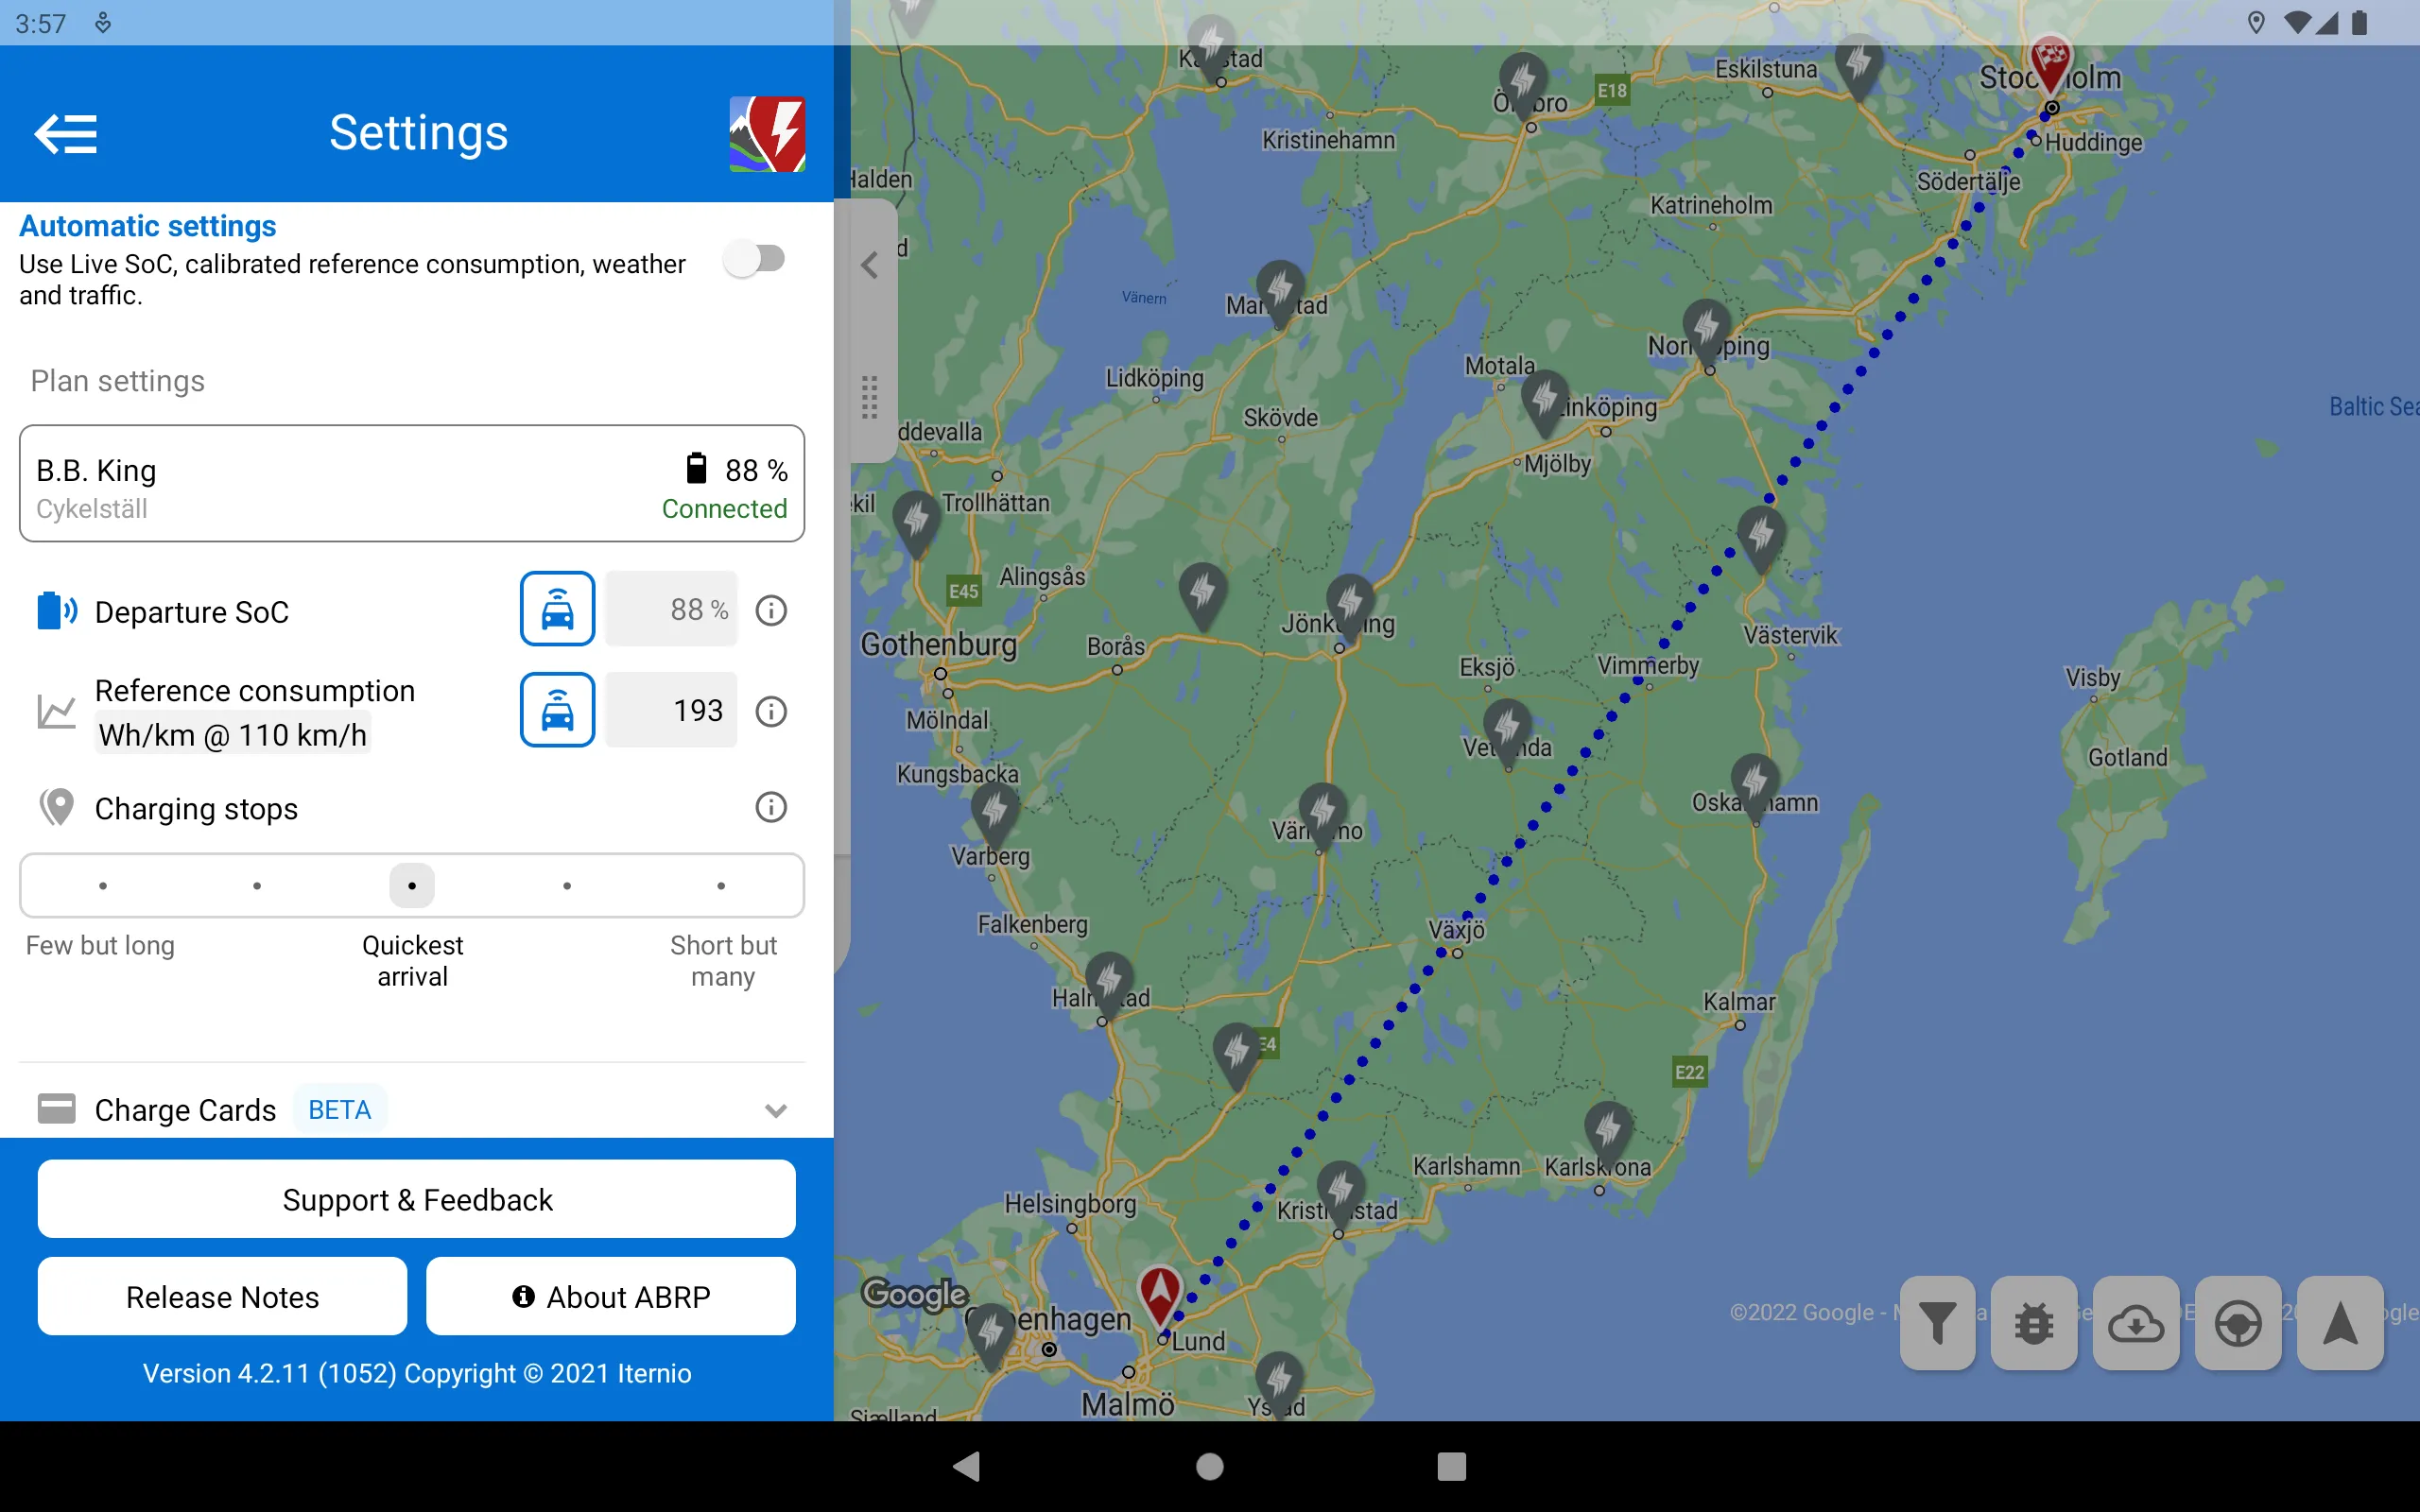Click the collapse panel arrow button
The image size is (2420, 1512).
868,265
